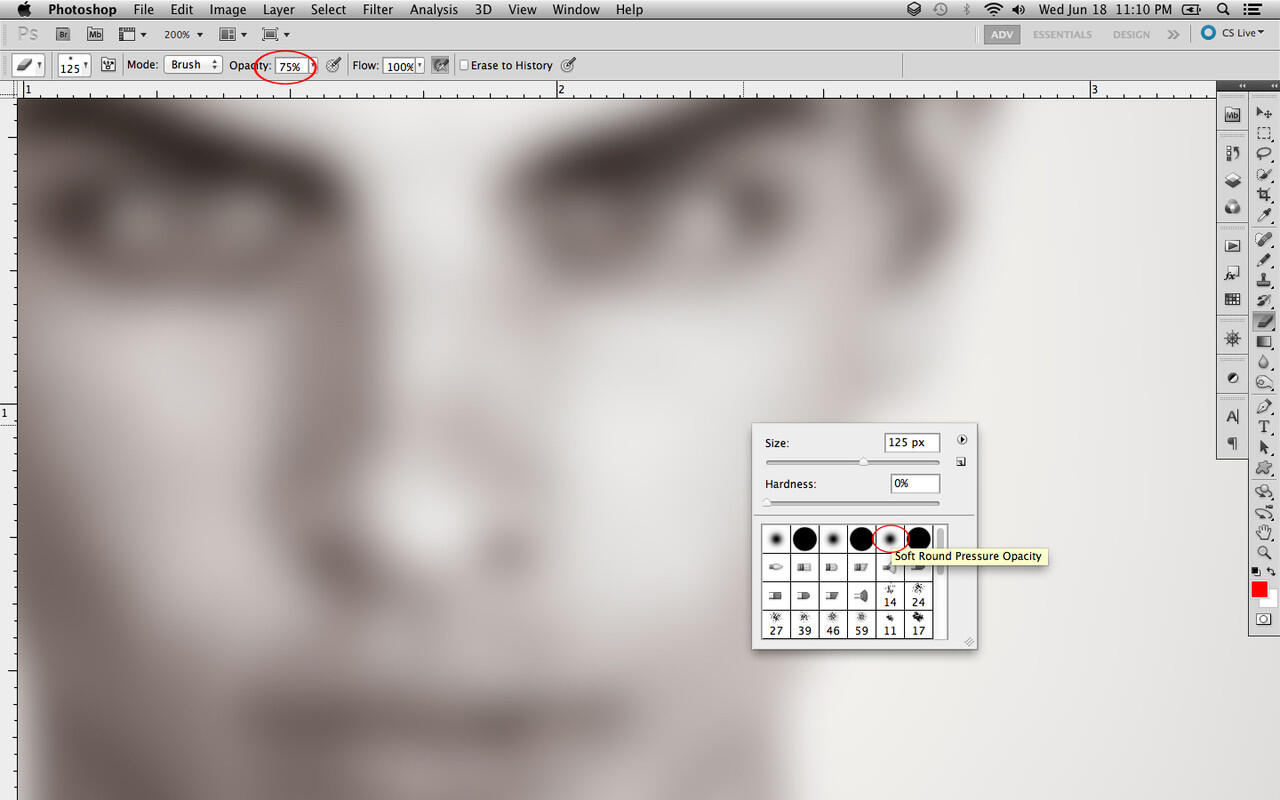Select the Type tool

coord(1264,427)
